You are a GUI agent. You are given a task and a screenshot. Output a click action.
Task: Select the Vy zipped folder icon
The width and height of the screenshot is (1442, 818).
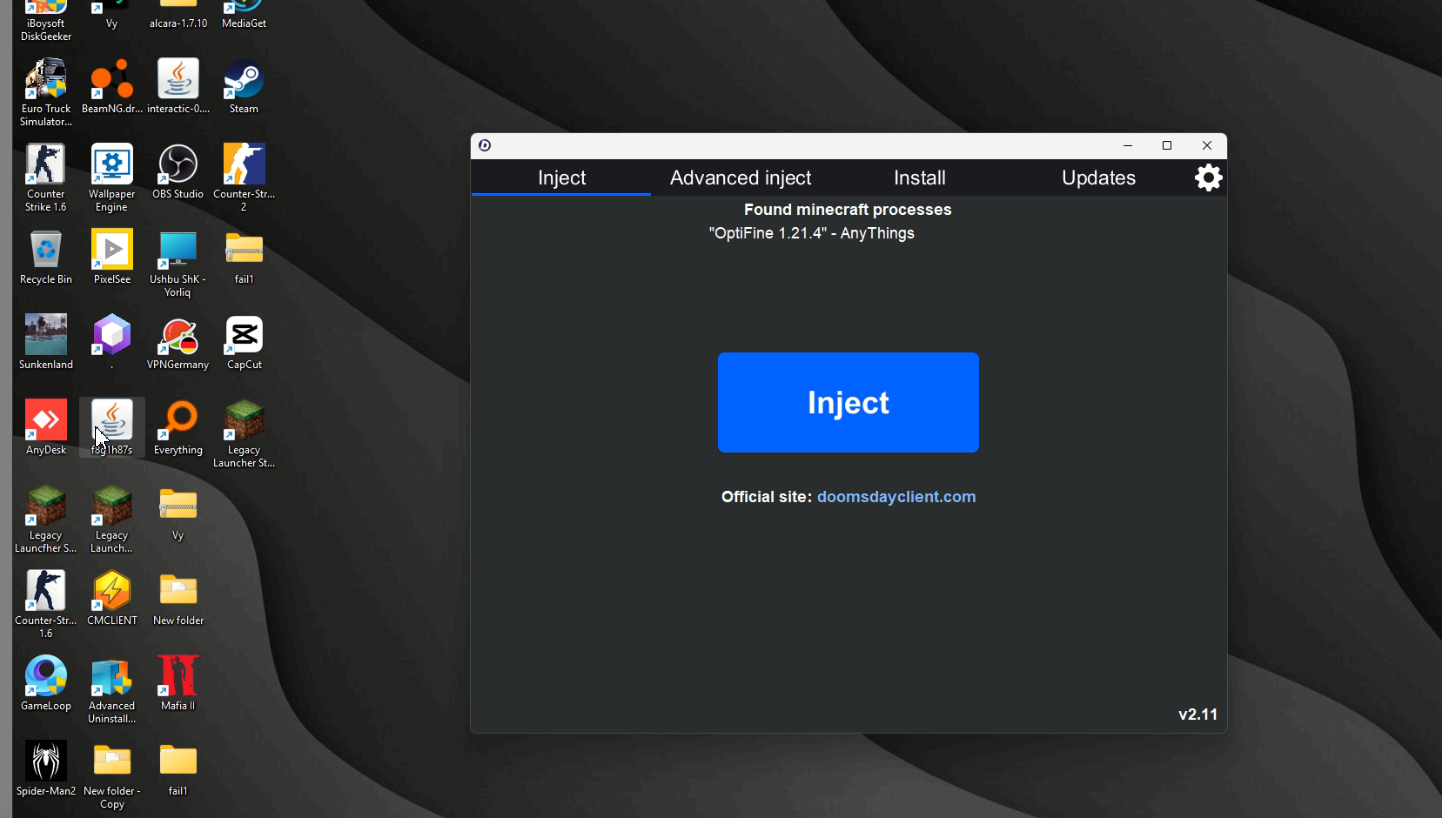pos(178,513)
